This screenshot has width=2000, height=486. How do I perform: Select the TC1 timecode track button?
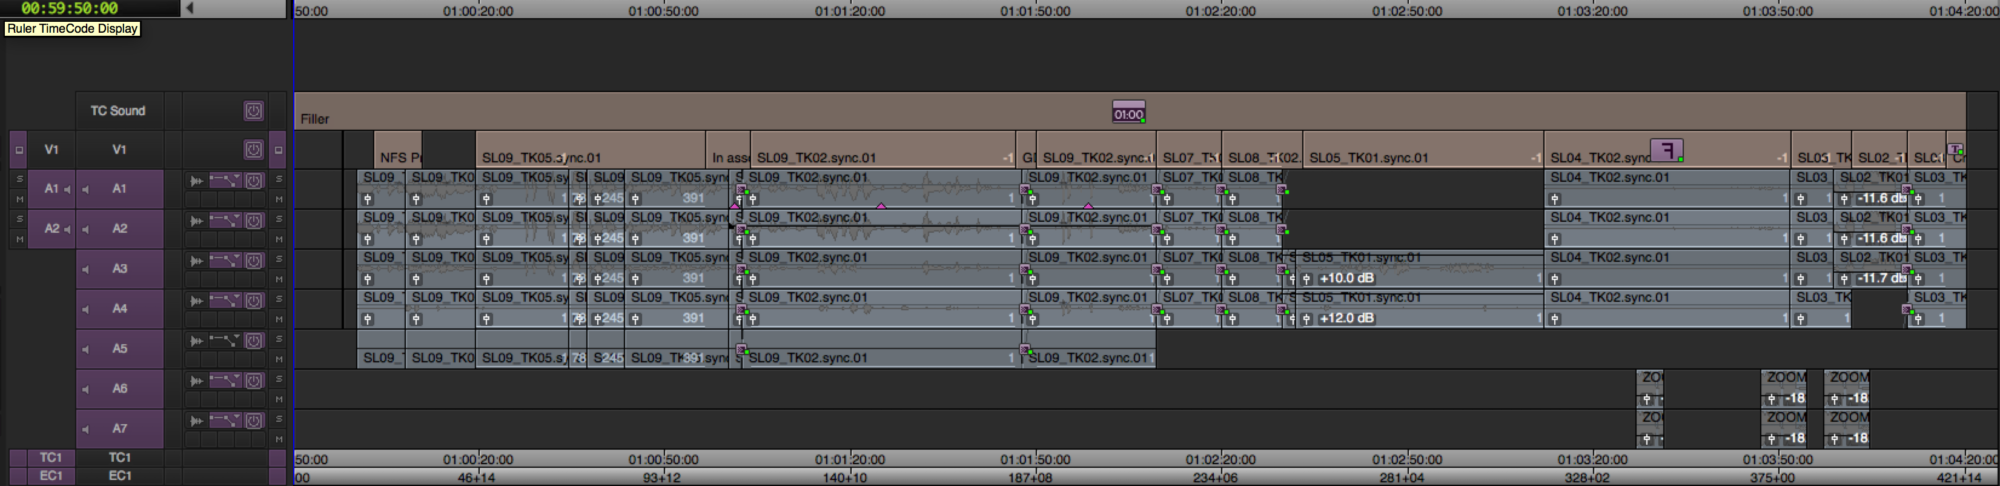tap(119, 457)
